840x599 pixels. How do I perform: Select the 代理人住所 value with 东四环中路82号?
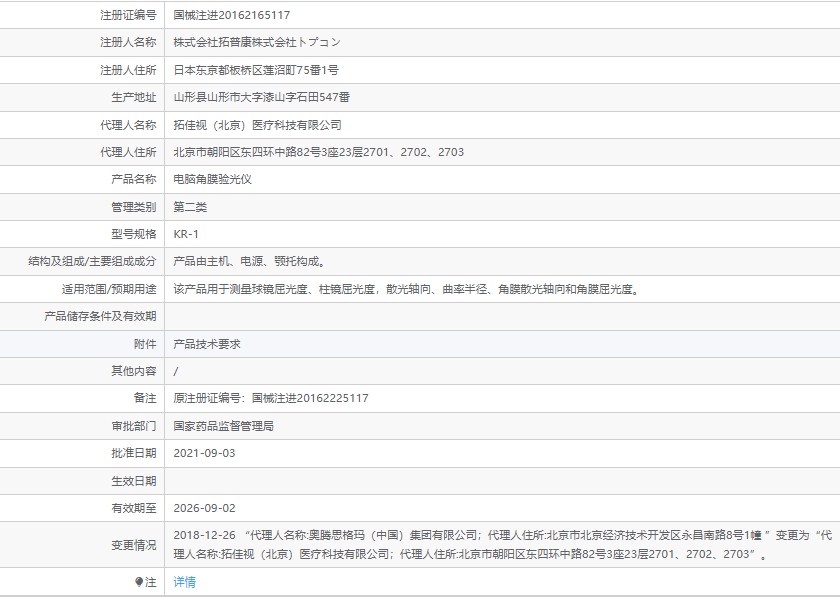pos(318,152)
